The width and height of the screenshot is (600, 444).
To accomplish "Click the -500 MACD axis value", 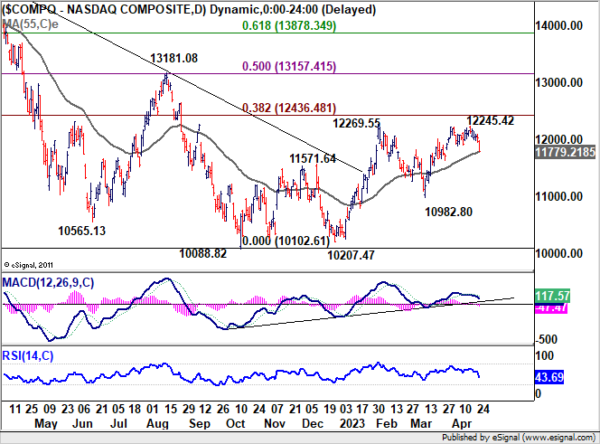I will [546, 340].
